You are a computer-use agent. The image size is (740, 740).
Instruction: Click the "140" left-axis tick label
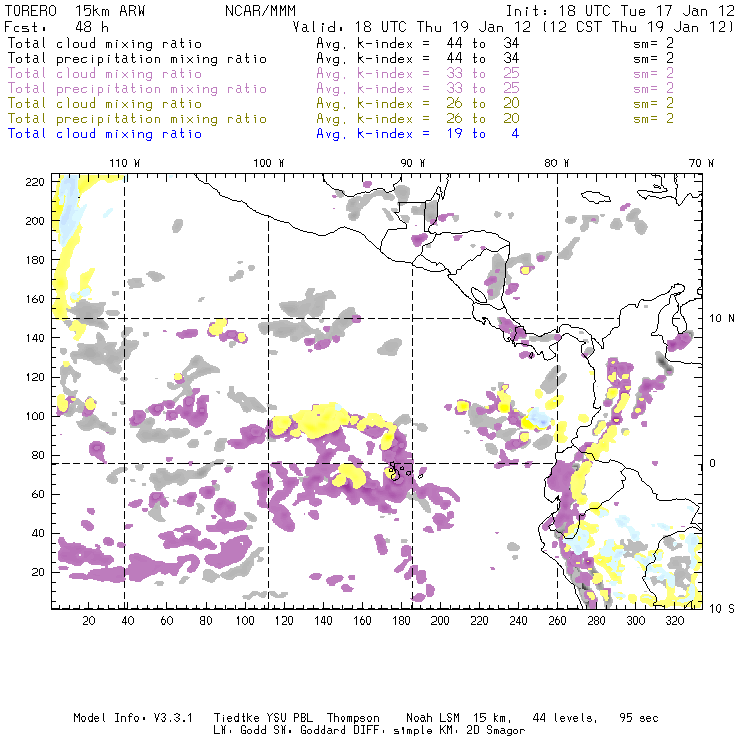click(34, 338)
